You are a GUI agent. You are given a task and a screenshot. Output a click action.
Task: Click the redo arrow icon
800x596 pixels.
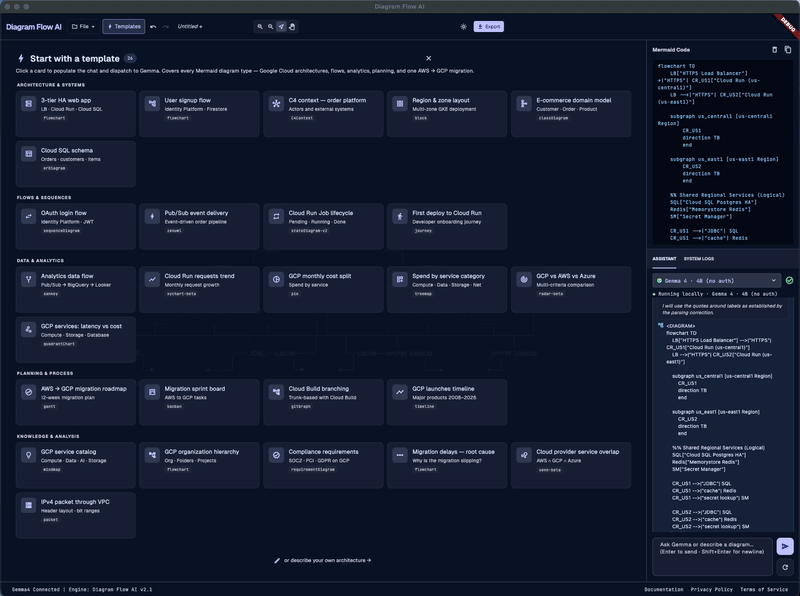click(x=165, y=27)
